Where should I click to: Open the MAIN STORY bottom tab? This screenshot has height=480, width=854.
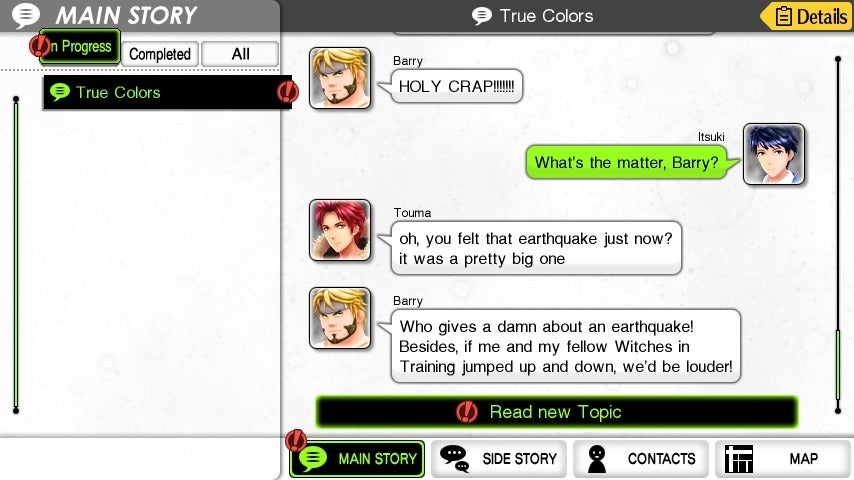coord(357,459)
